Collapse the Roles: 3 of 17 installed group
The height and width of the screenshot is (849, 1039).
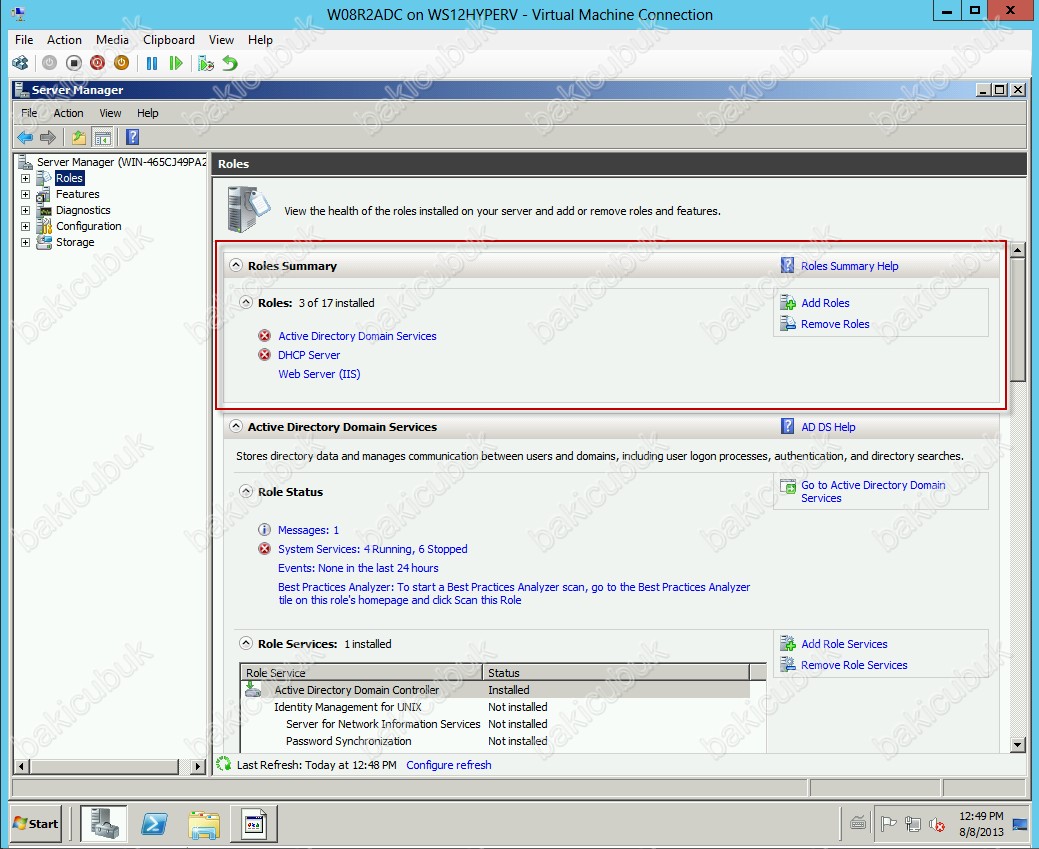[246, 302]
